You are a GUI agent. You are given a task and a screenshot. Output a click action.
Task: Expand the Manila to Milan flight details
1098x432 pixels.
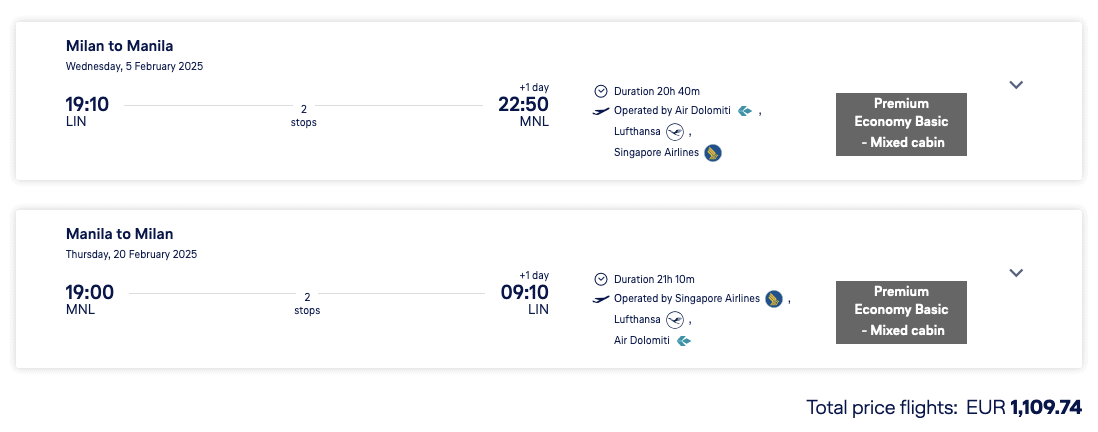click(x=1016, y=273)
